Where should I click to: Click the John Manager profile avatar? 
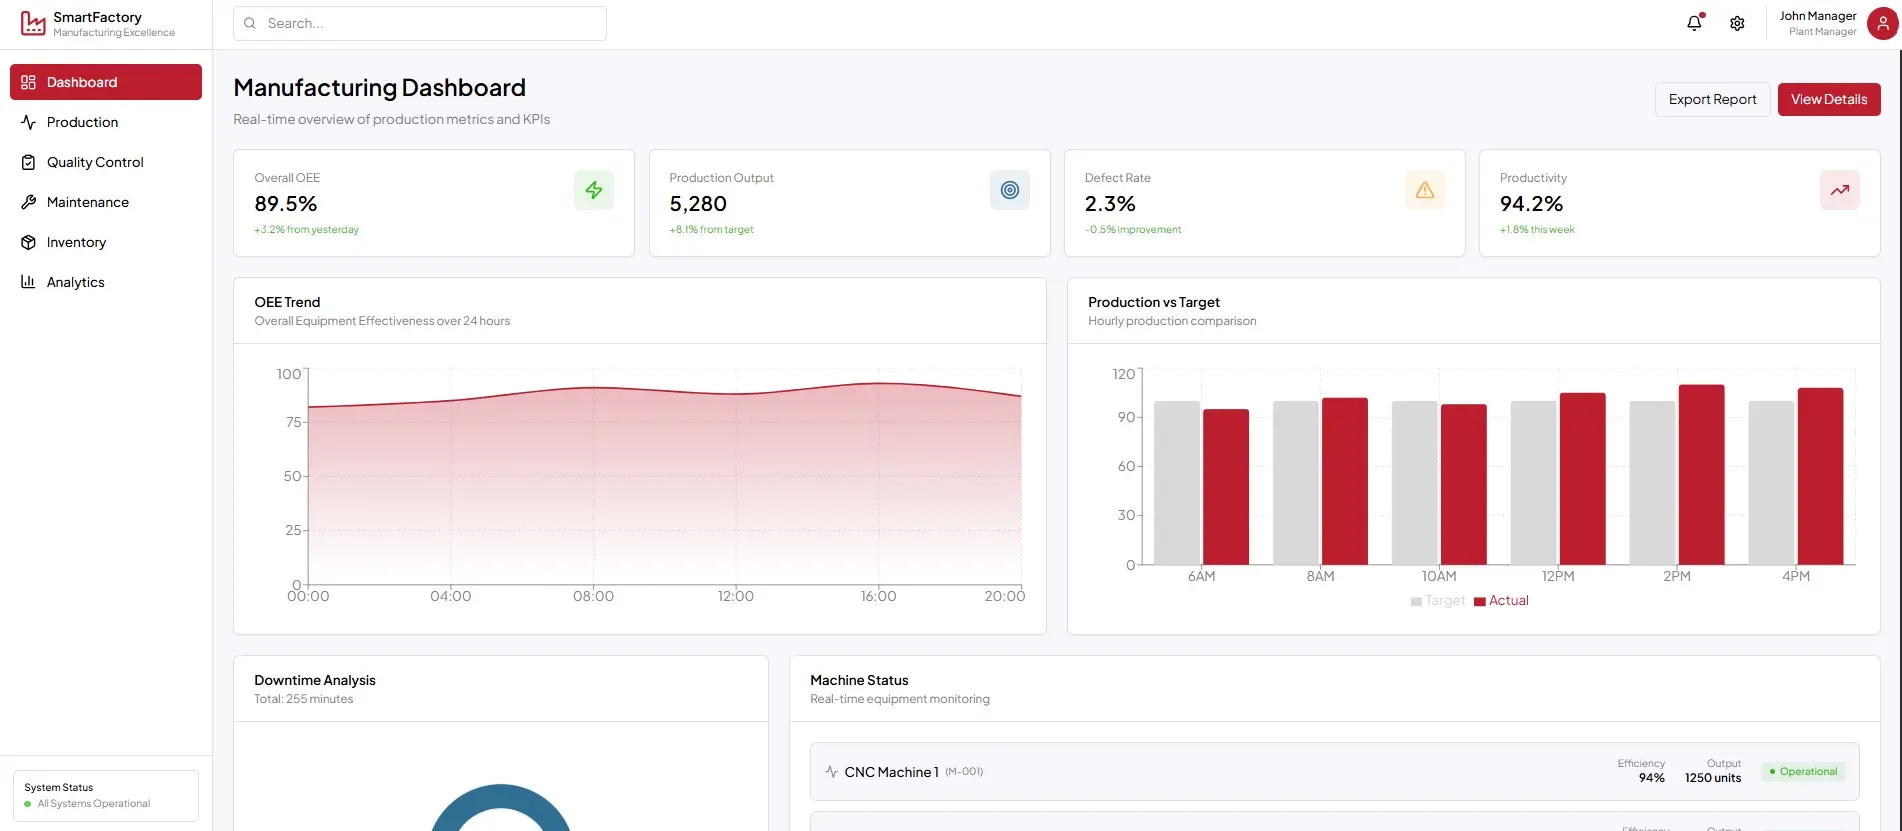[1882, 24]
